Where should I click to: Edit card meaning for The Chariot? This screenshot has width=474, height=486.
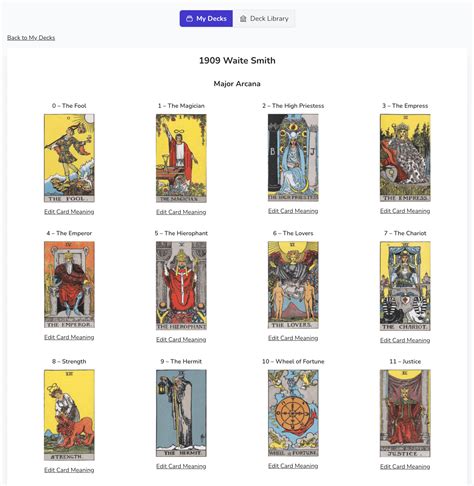(x=405, y=340)
